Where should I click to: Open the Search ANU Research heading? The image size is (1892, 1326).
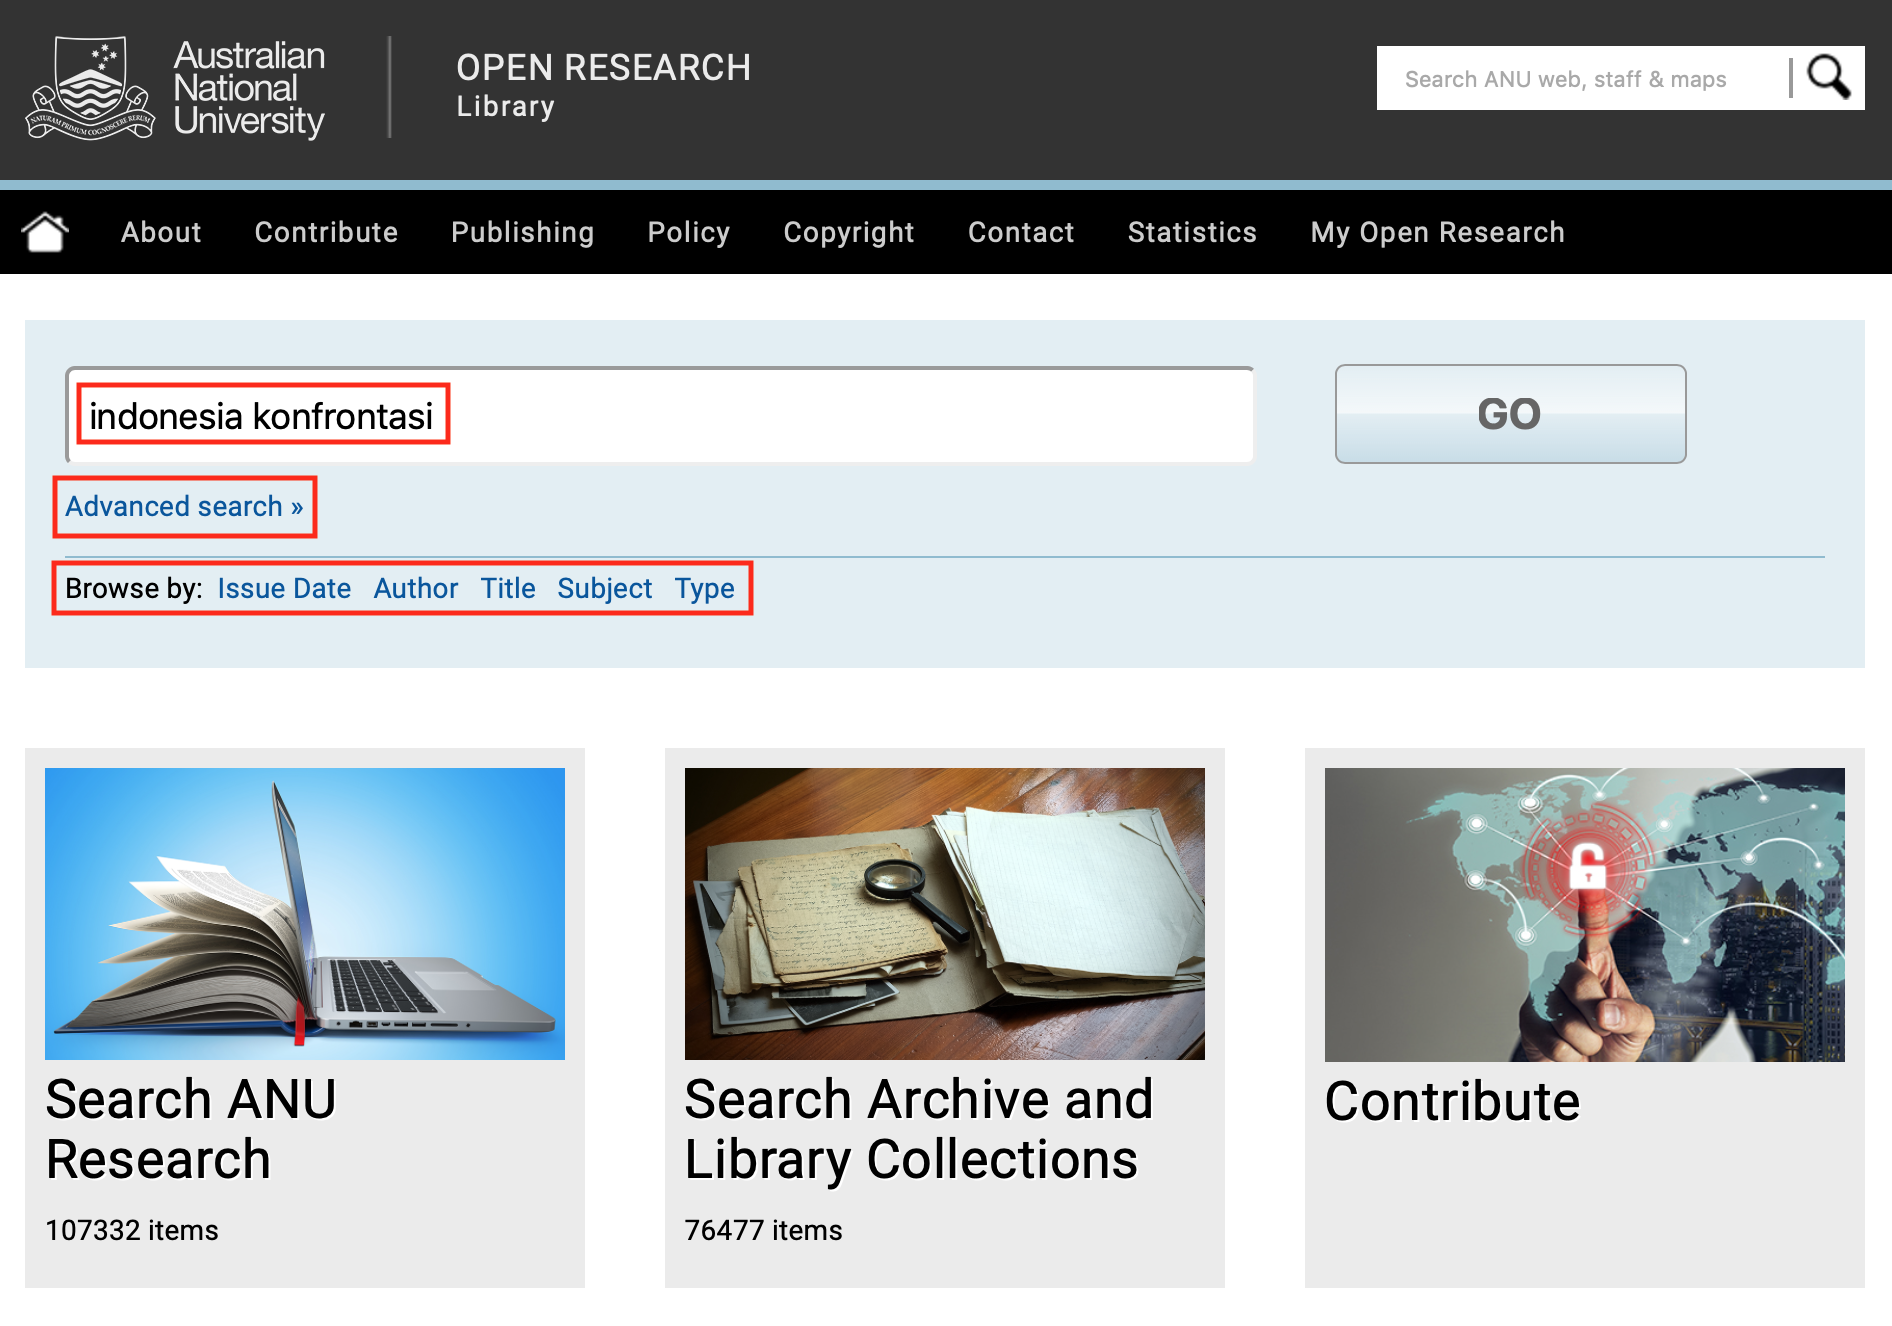(191, 1129)
